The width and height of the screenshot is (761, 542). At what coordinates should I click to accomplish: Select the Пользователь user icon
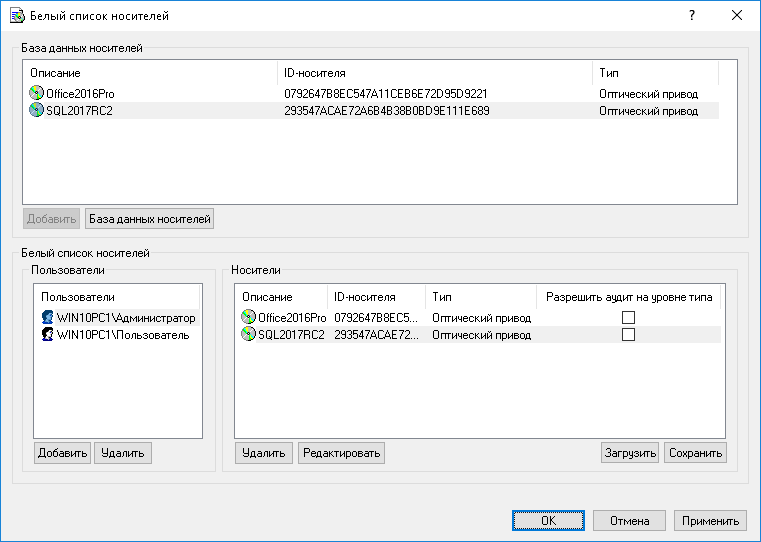pyautogui.click(x=47, y=335)
